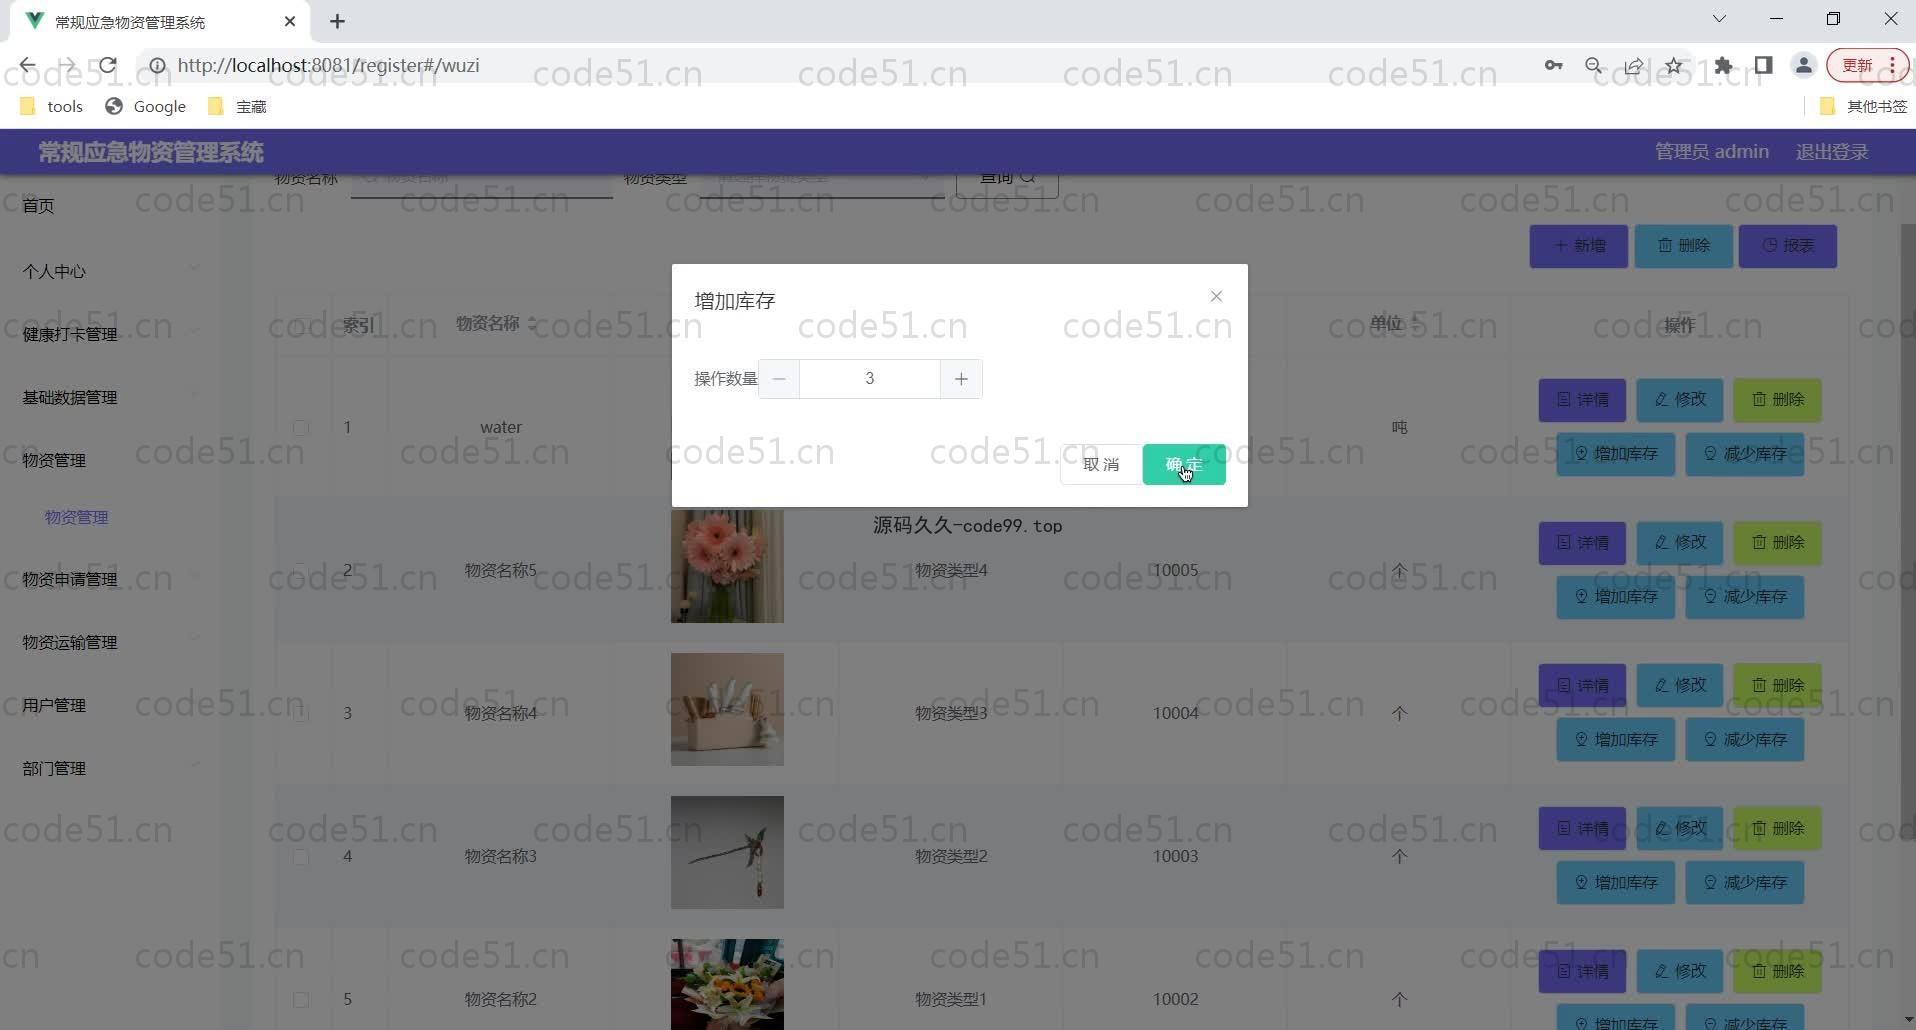Expand the 健康打卡管理 sidebar menu
This screenshot has width=1916, height=1030.
tap(110, 334)
